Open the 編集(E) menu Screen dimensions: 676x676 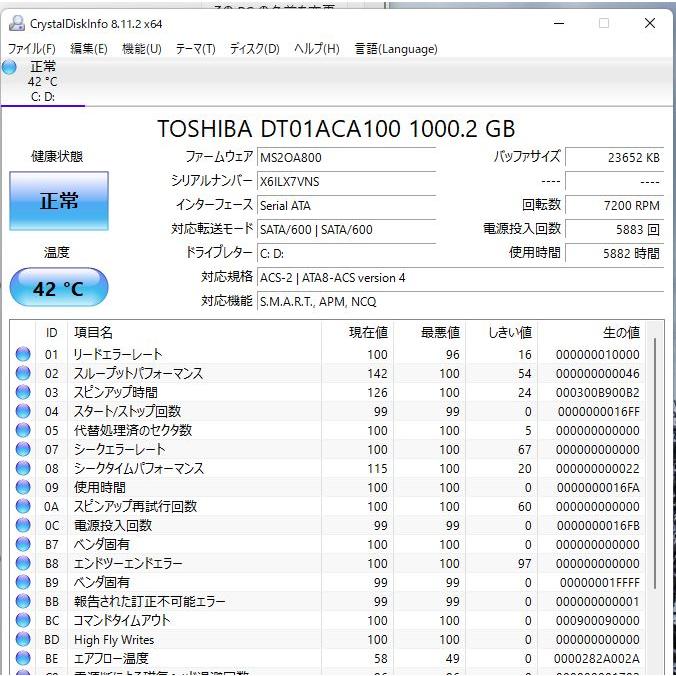88,49
